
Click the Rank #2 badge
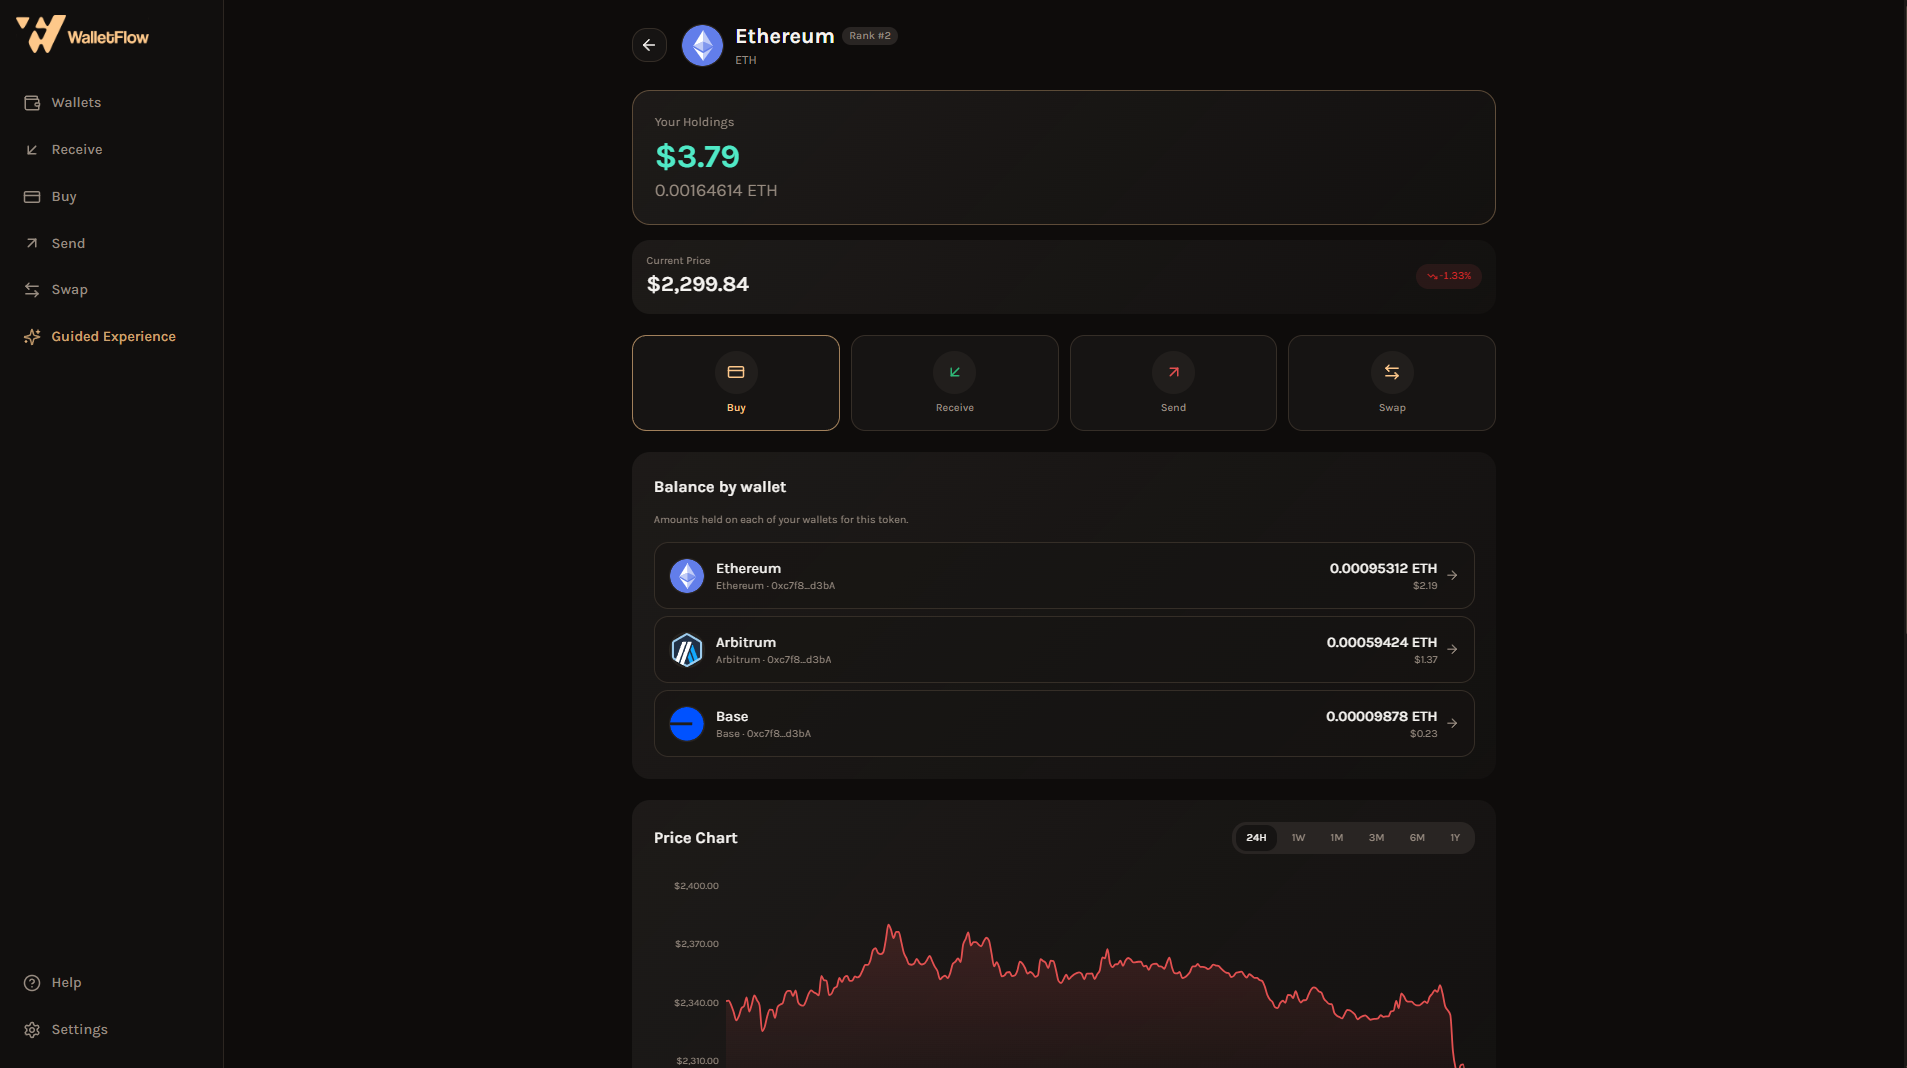coord(870,36)
